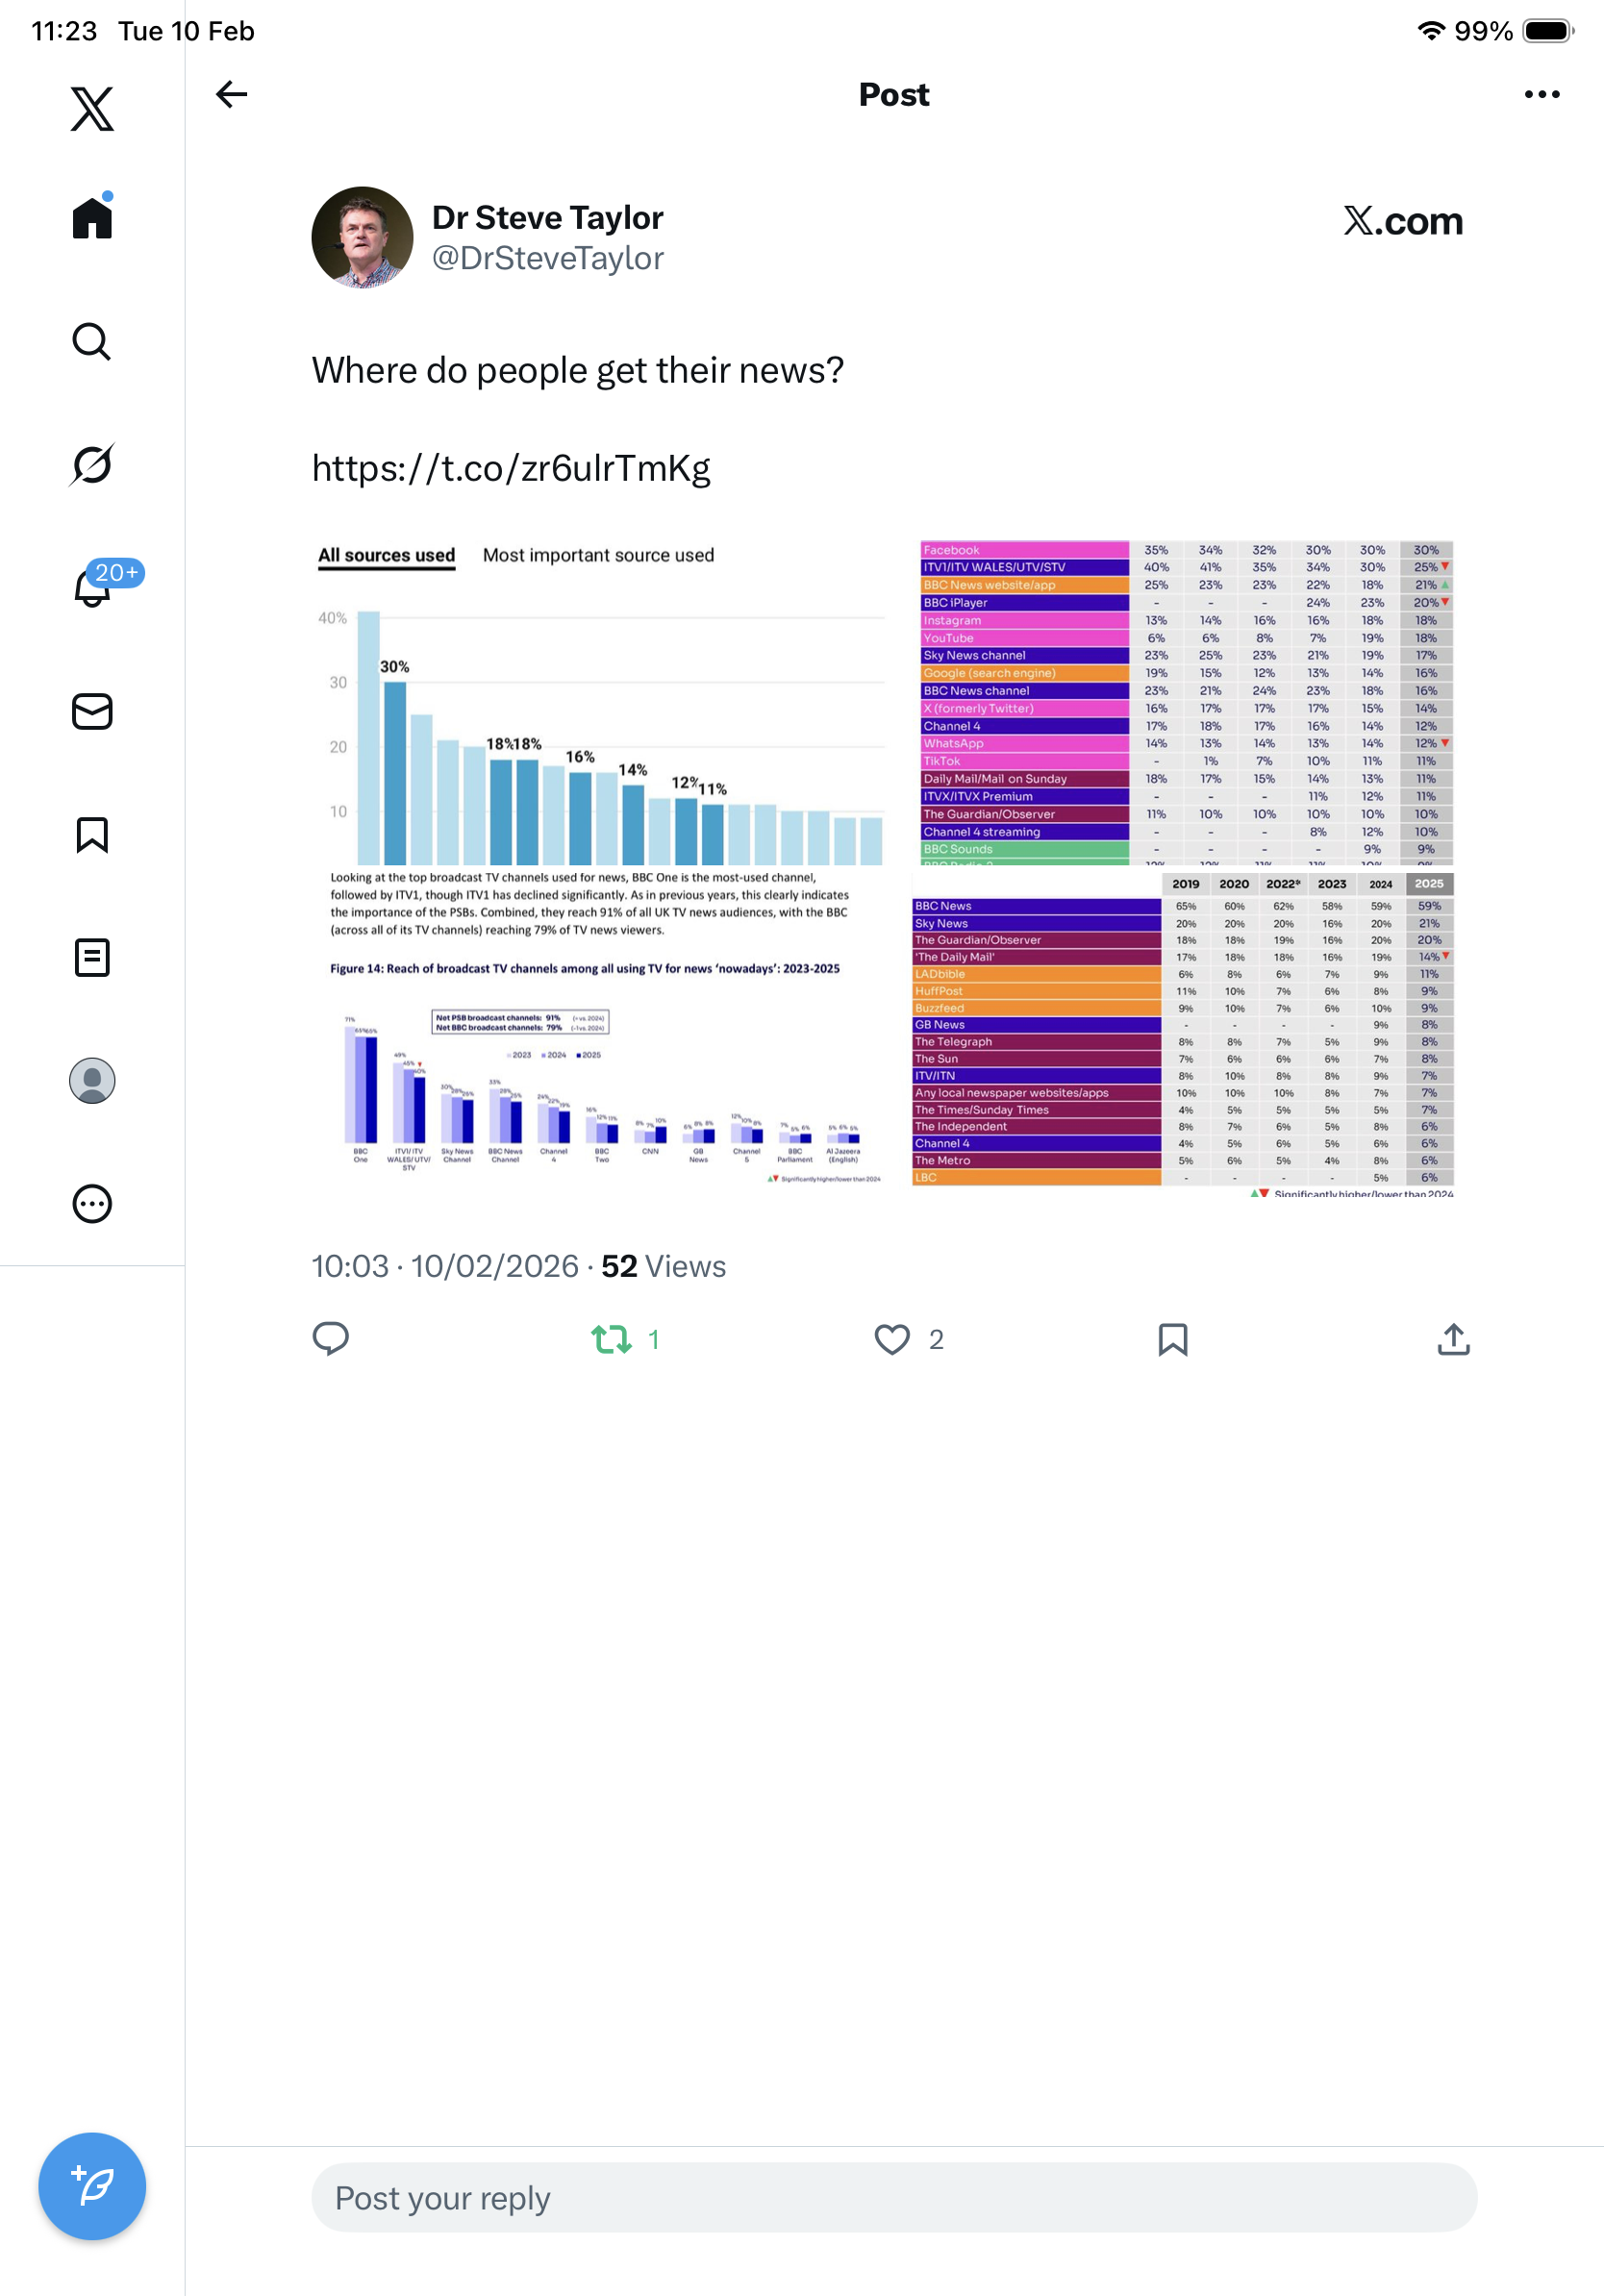This screenshot has width=1604, height=2296.
Task: Open Dr Steve Taylor's profile name
Action: (547, 217)
